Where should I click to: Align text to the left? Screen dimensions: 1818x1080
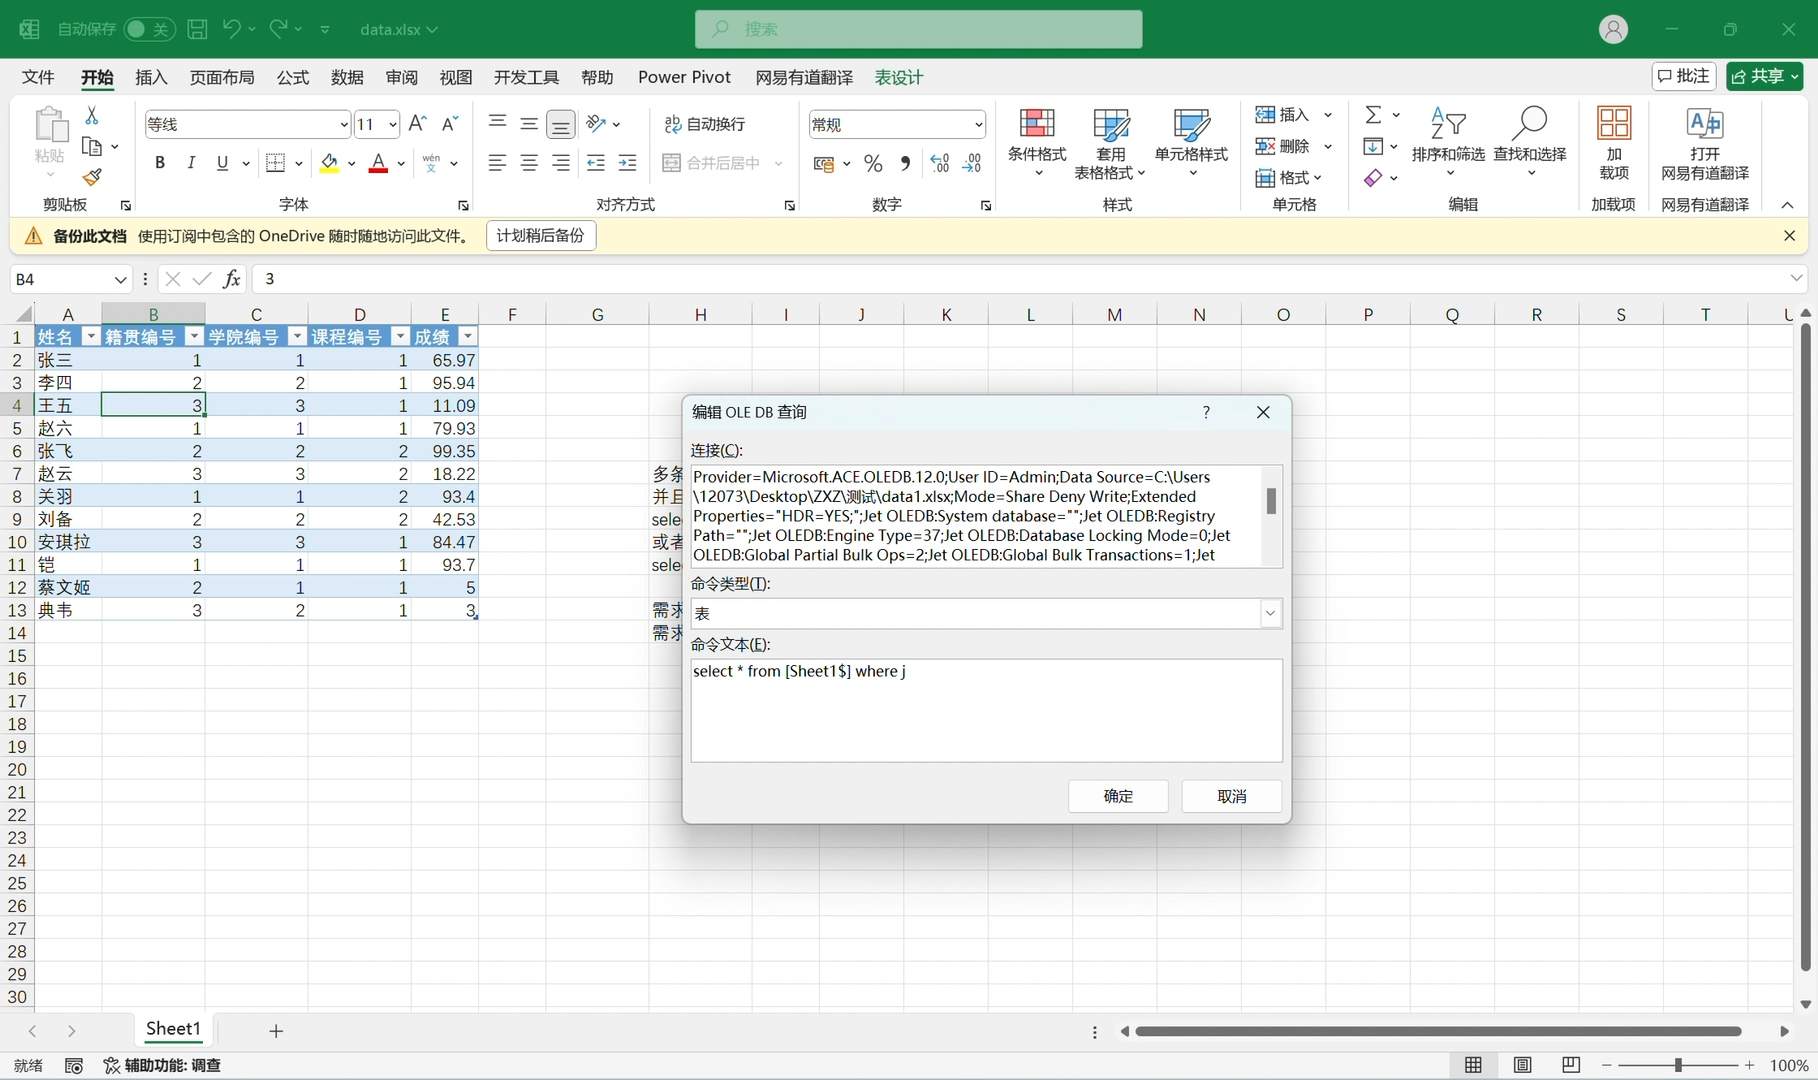(497, 162)
